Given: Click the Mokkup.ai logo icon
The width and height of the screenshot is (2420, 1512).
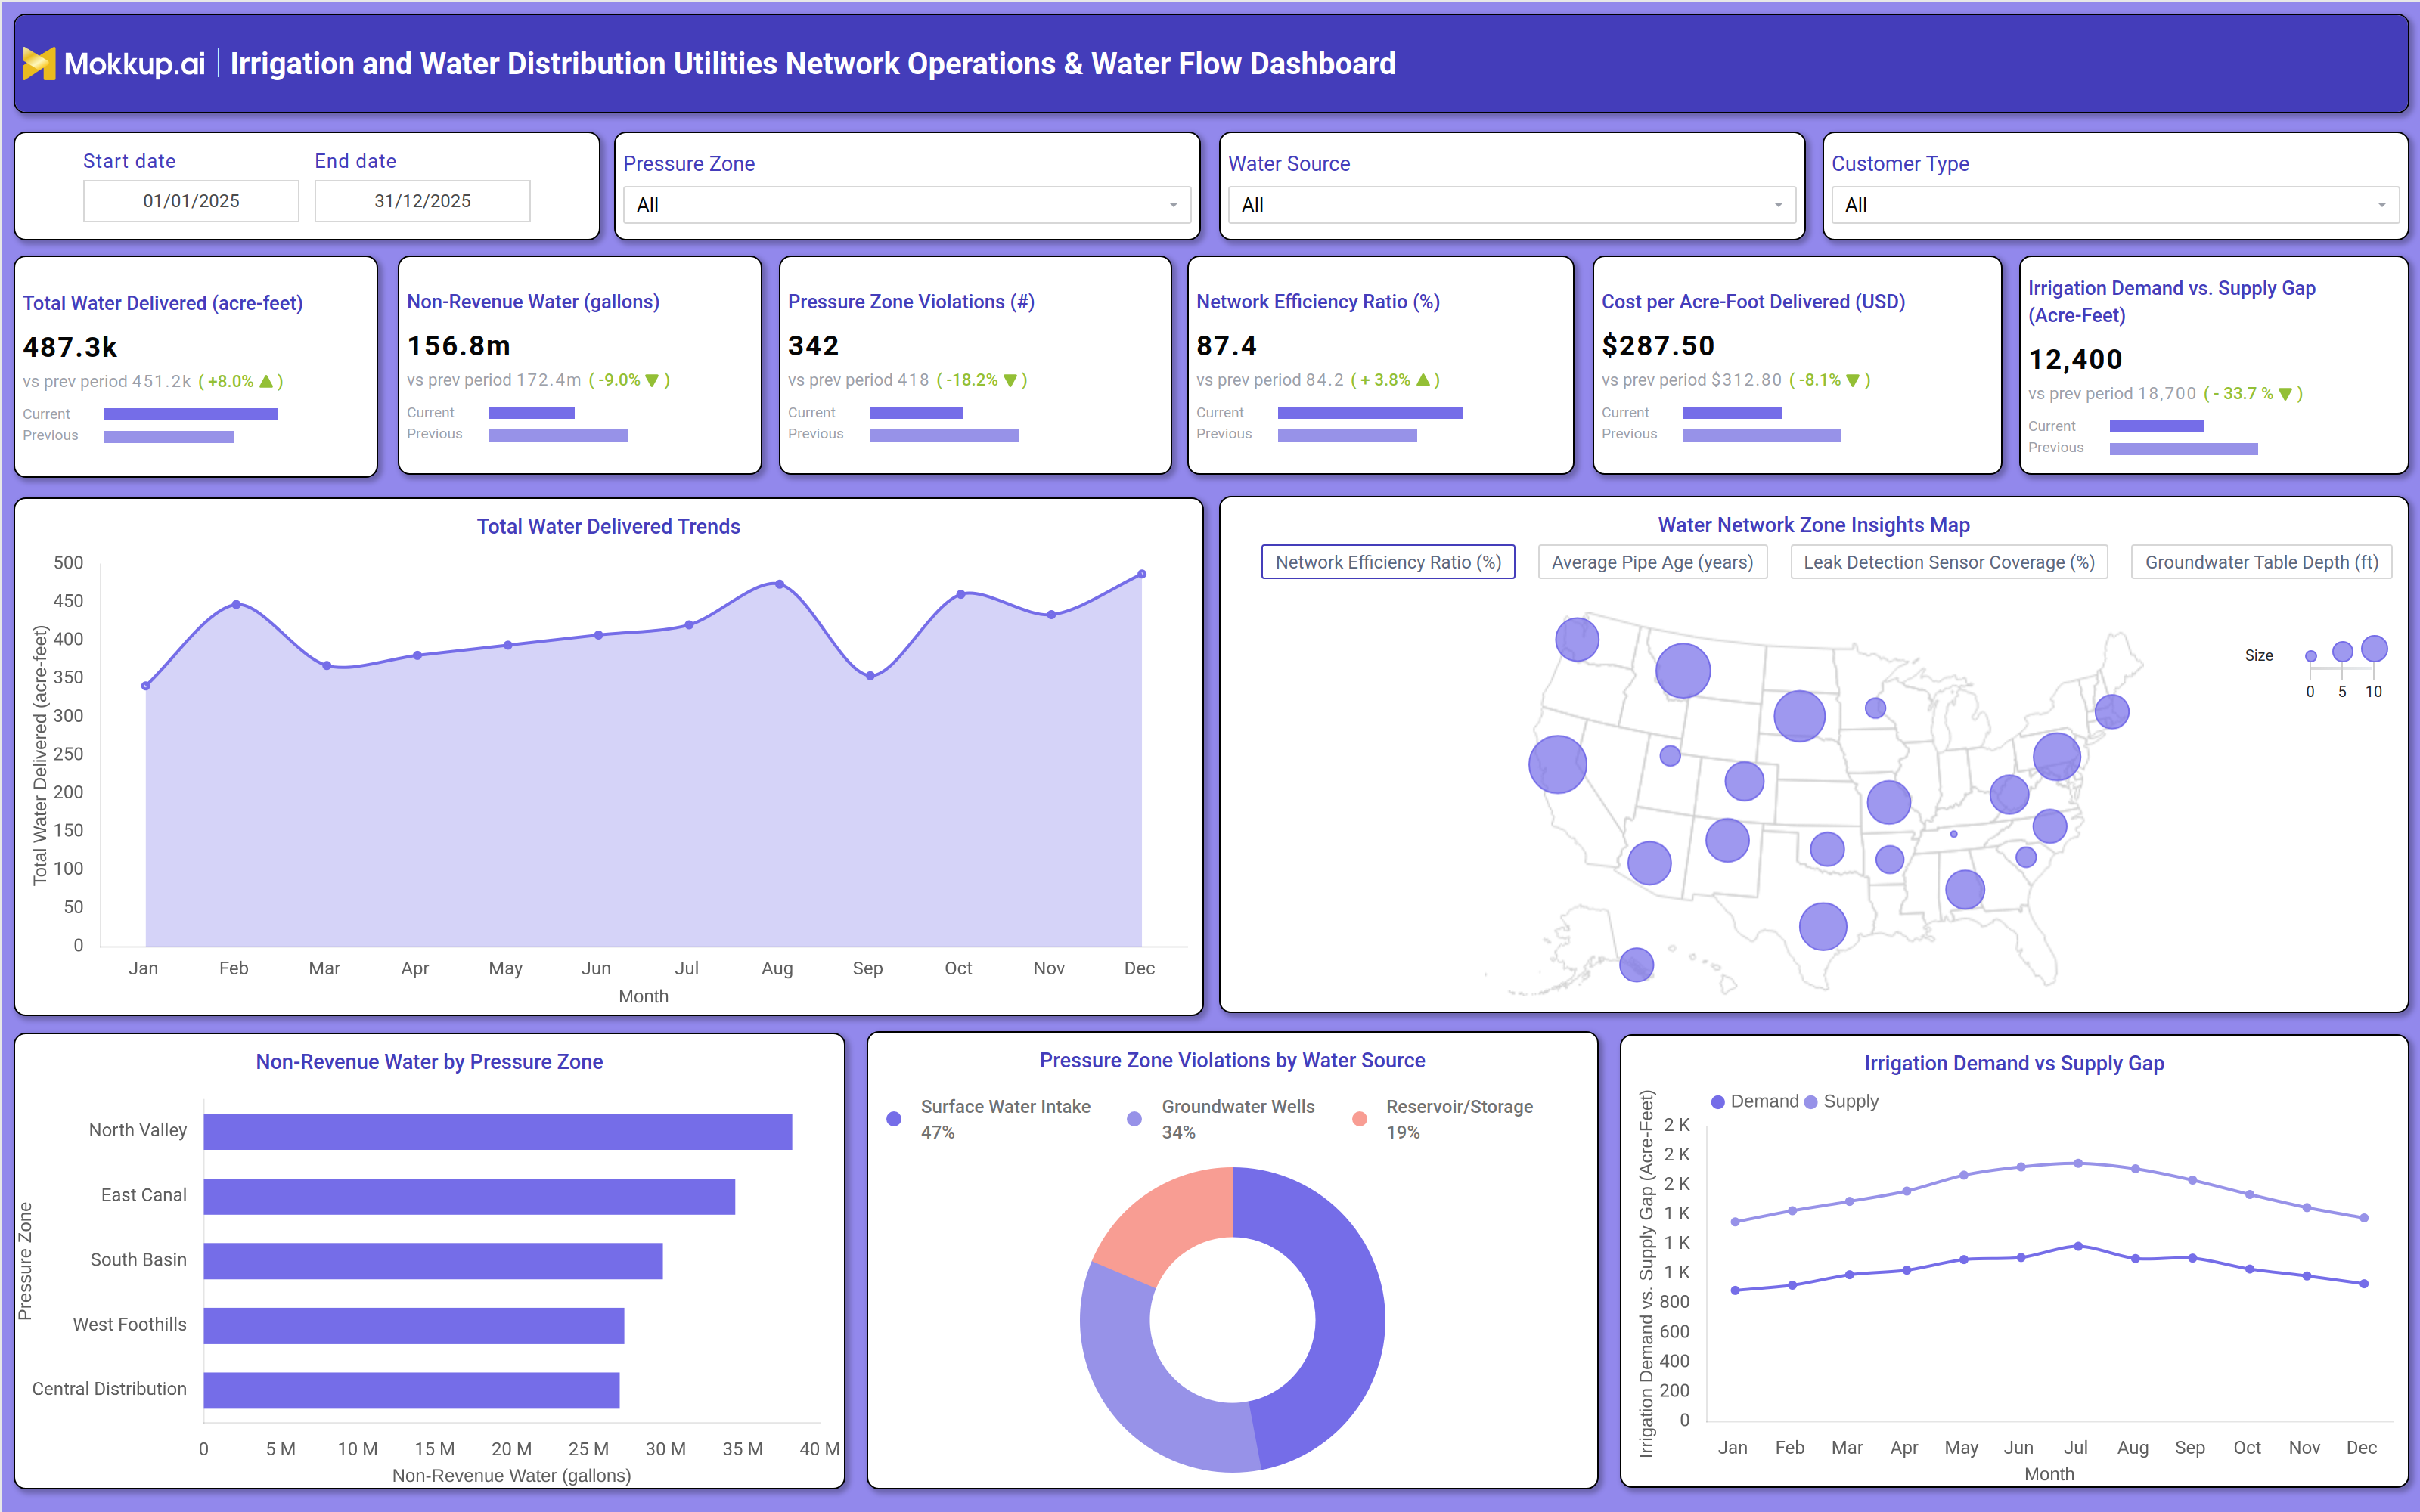Looking at the screenshot, I should (39, 64).
